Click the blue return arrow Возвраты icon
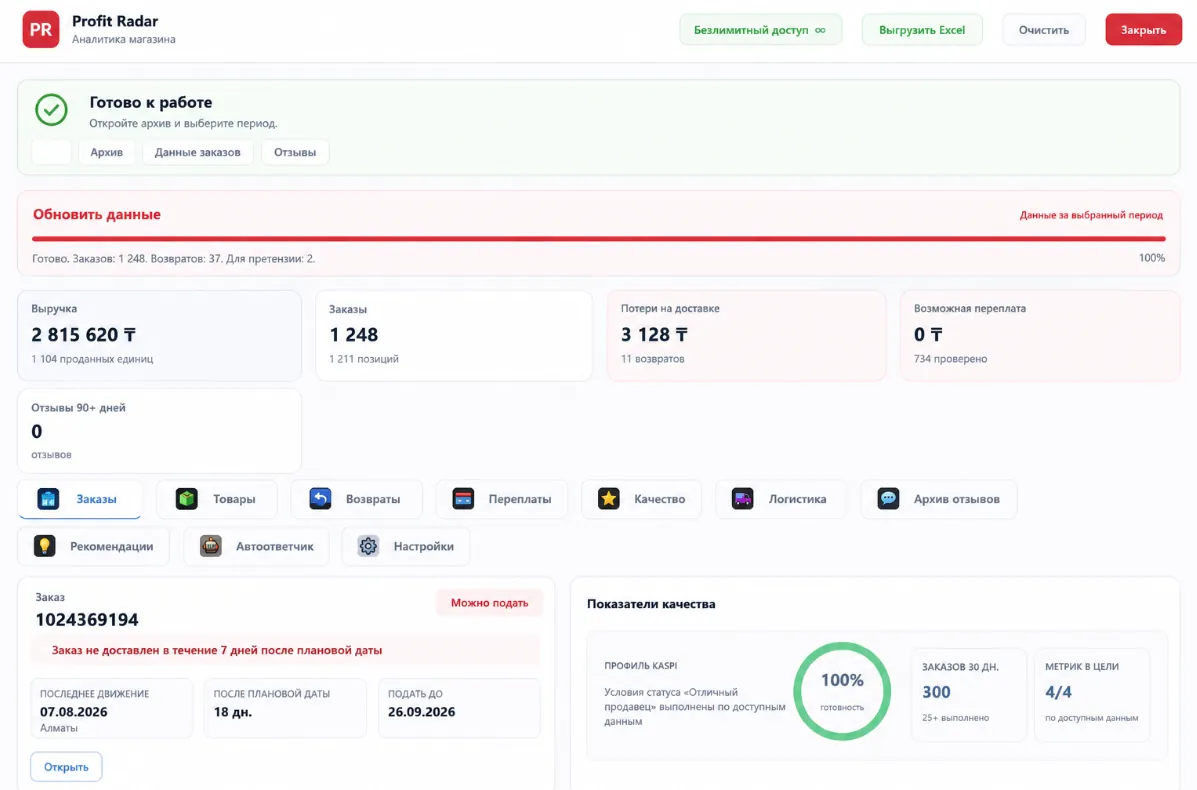Image resolution: width=1197 pixels, height=790 pixels. [x=320, y=499]
